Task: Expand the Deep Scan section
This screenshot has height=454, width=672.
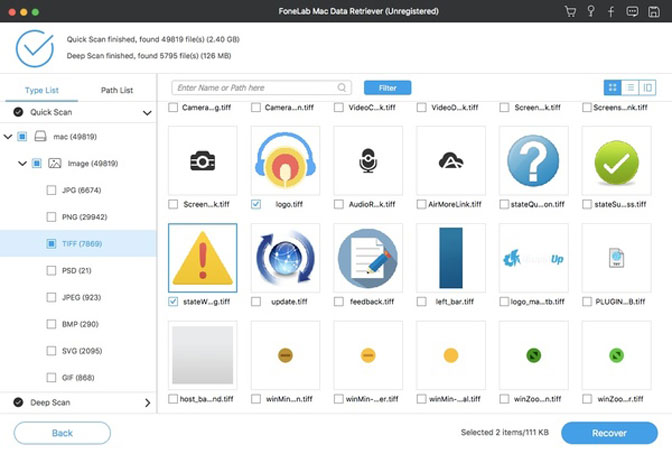Action: (x=147, y=403)
